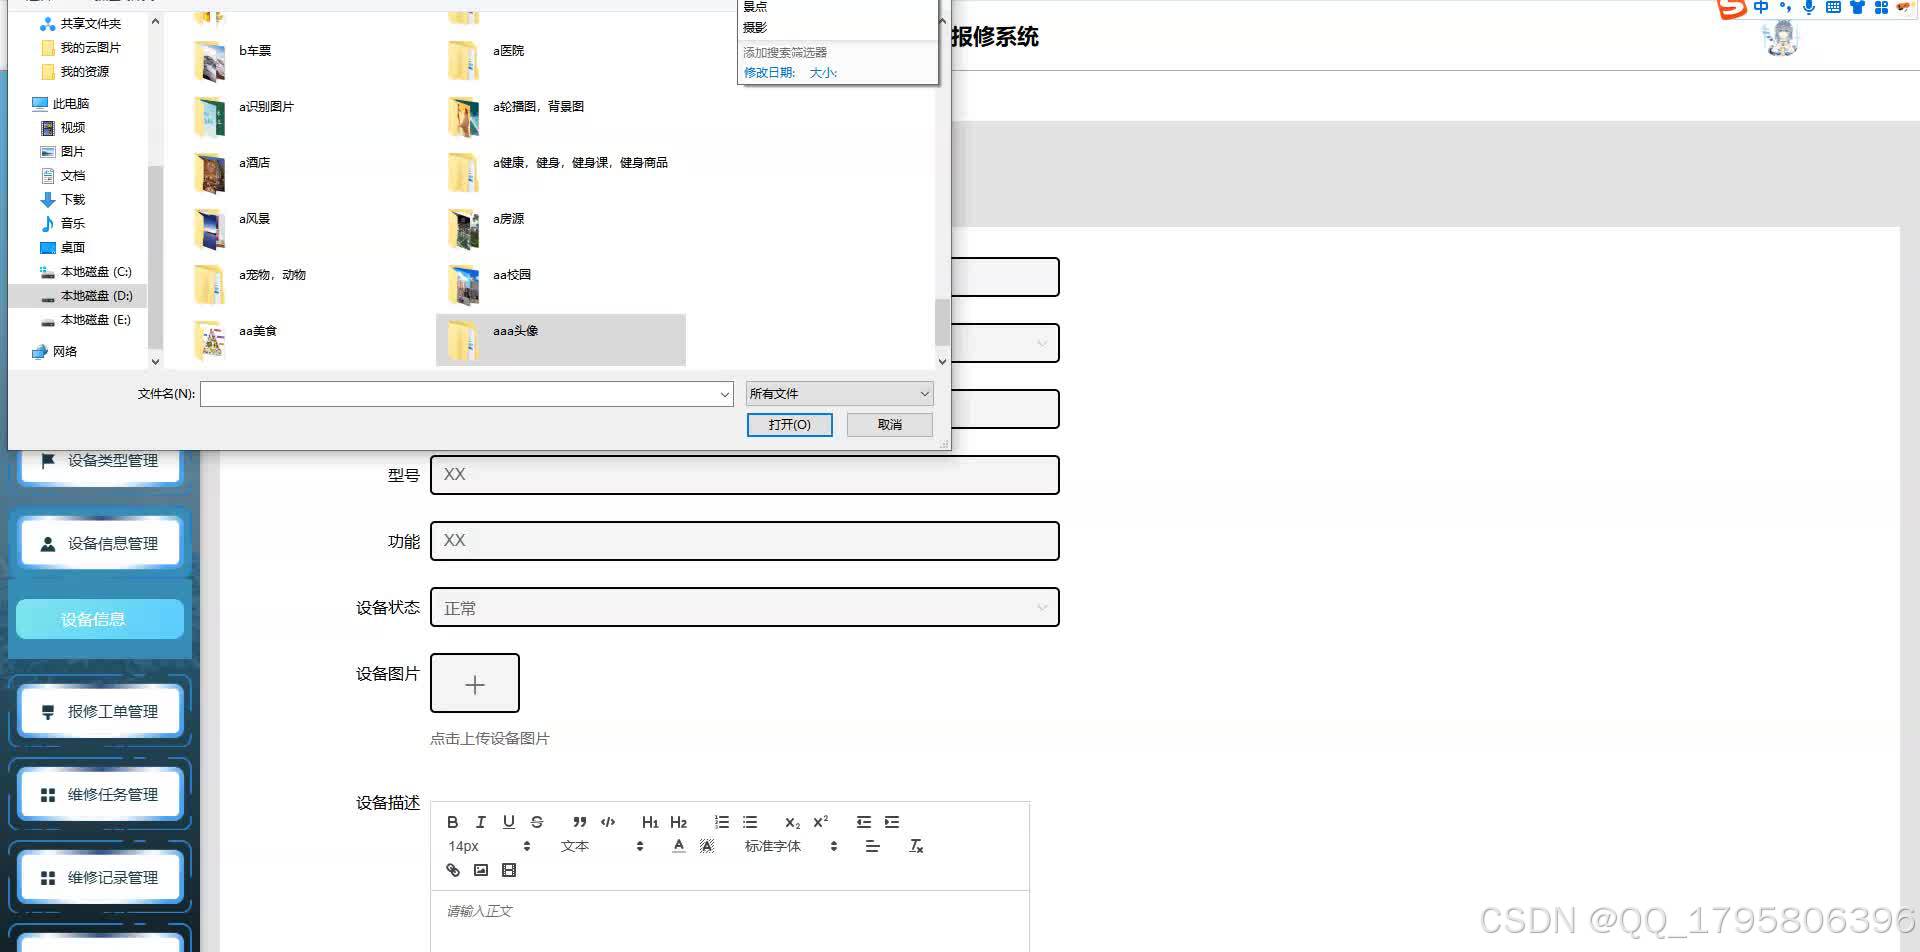Increase indent in the editor
Image resolution: width=1920 pixels, height=952 pixels.
coord(892,822)
